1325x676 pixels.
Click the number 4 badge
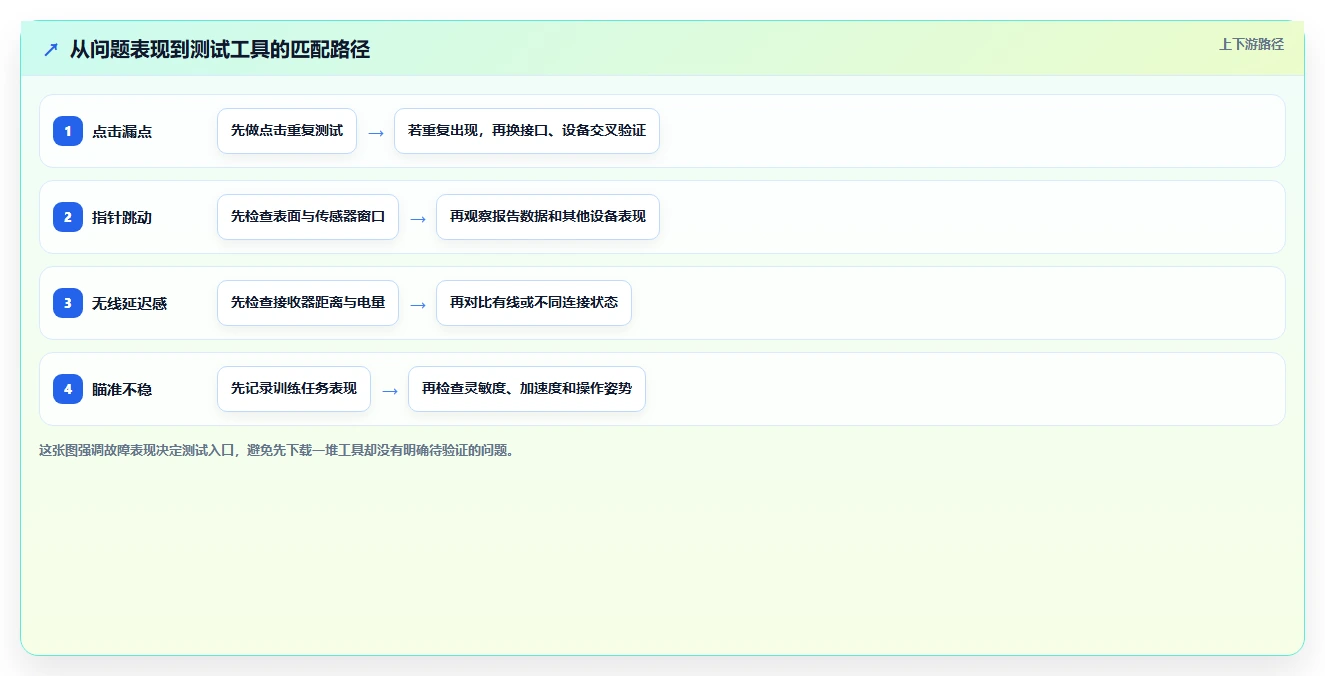click(x=68, y=389)
